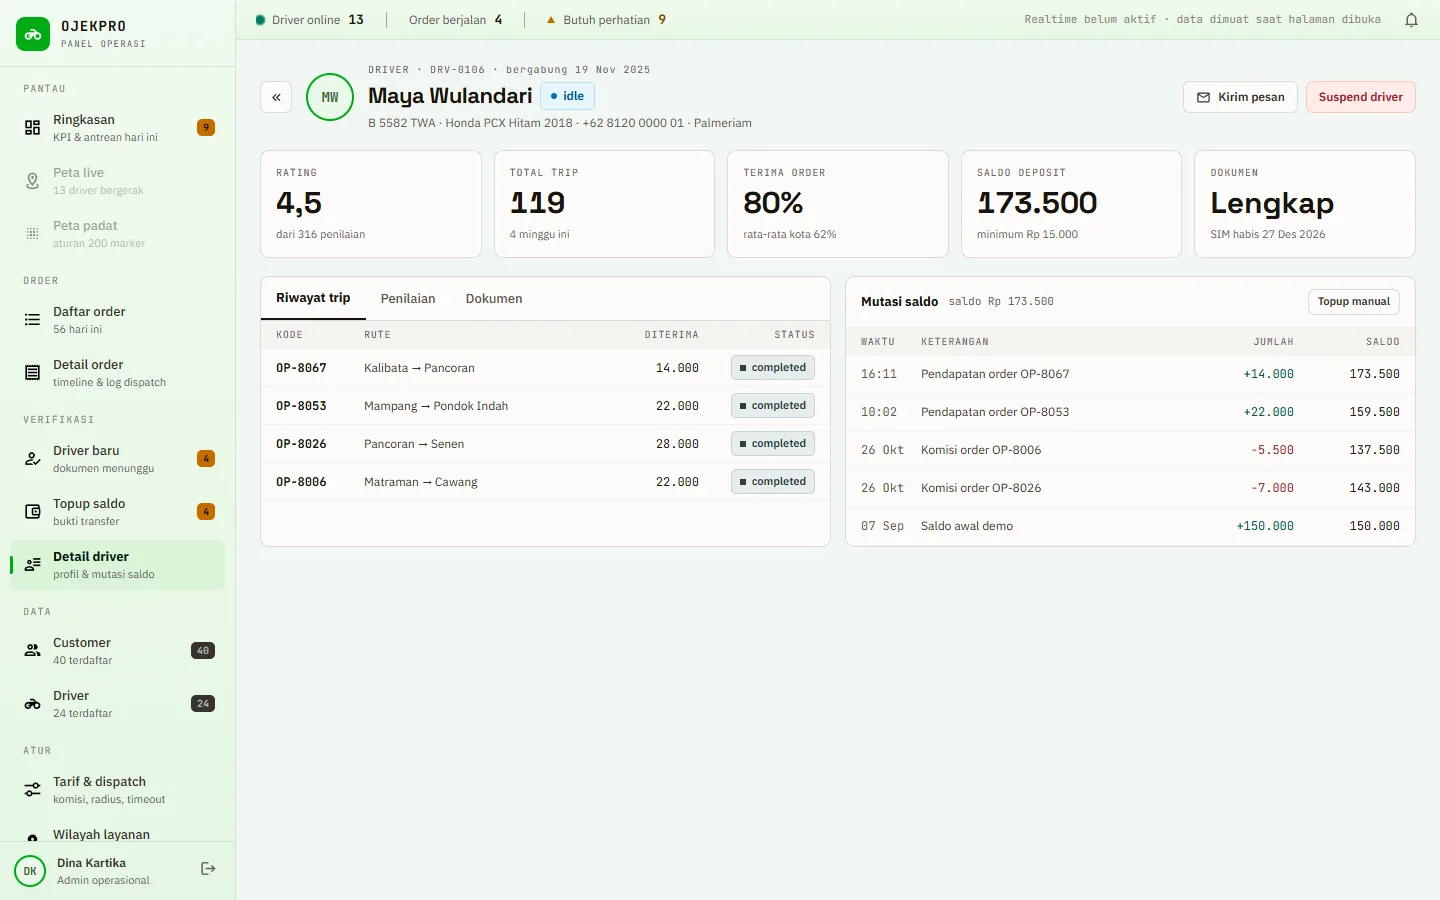Click the DK admin avatar
The height and width of the screenshot is (900, 1440).
(x=30, y=871)
